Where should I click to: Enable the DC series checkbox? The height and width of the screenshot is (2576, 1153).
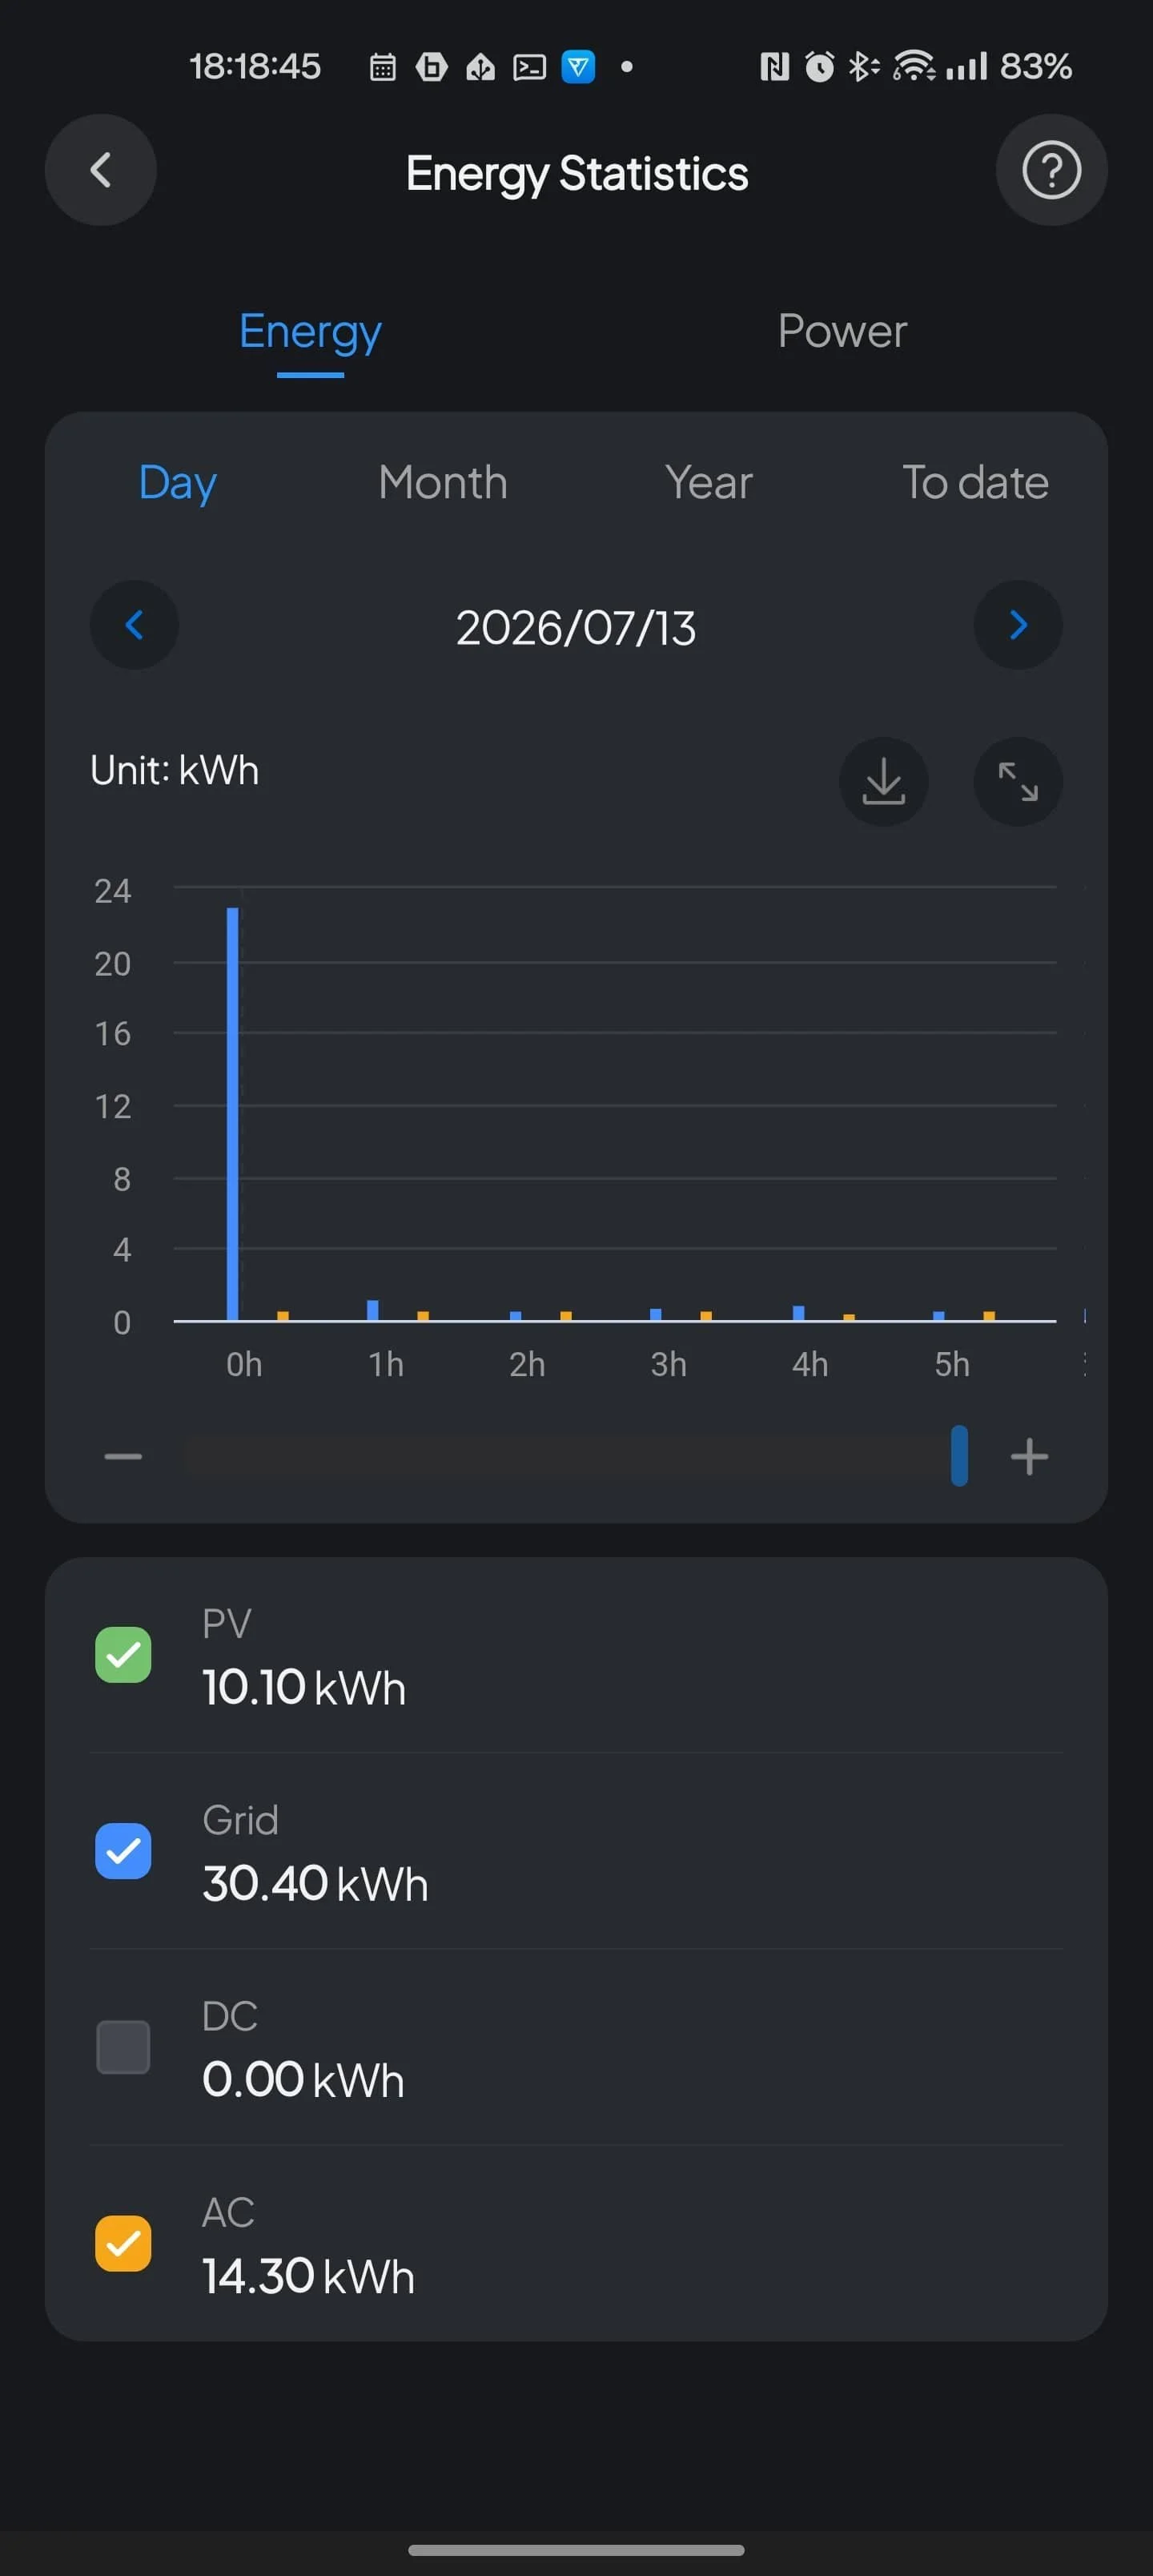(x=123, y=2047)
